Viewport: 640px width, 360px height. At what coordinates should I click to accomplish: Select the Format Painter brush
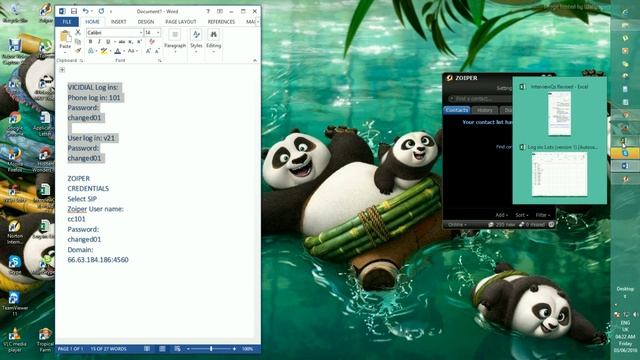click(78, 51)
